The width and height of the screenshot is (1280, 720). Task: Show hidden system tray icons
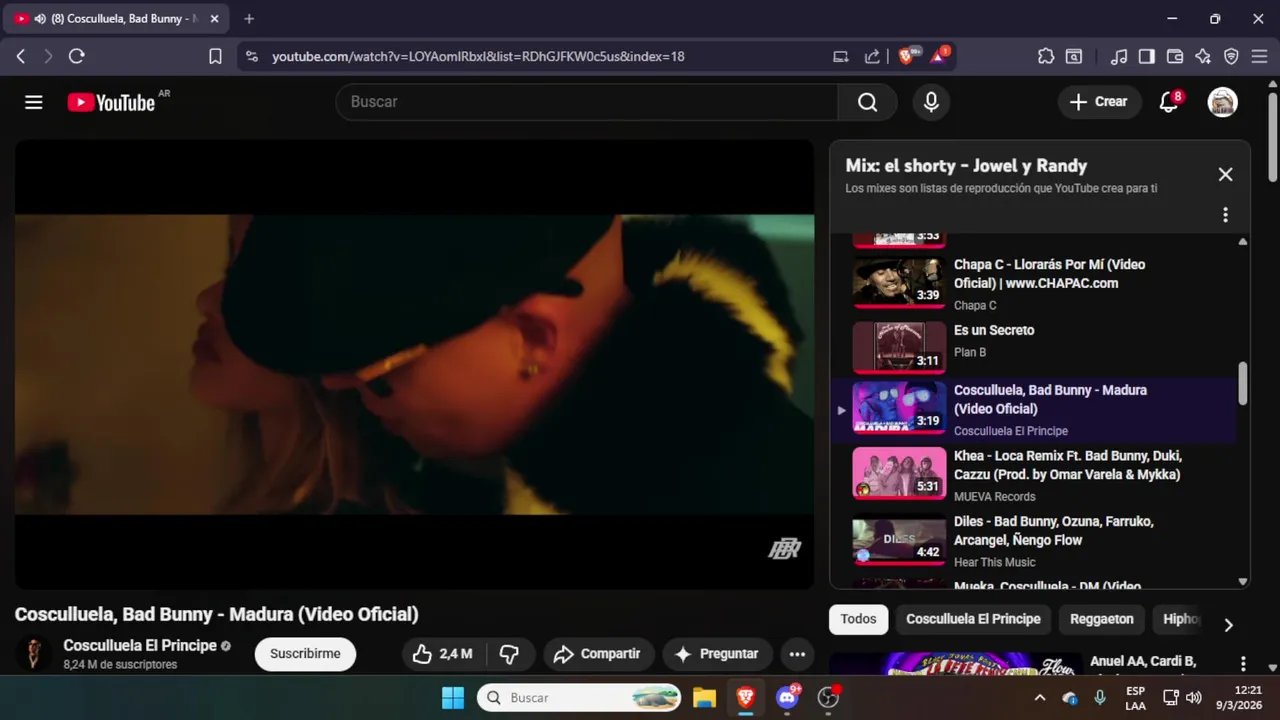(1039, 697)
